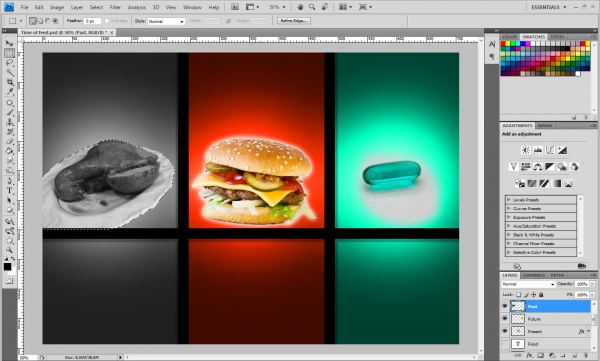Switch to the Styles tab
The width and height of the screenshot is (600, 361).
[x=557, y=37]
